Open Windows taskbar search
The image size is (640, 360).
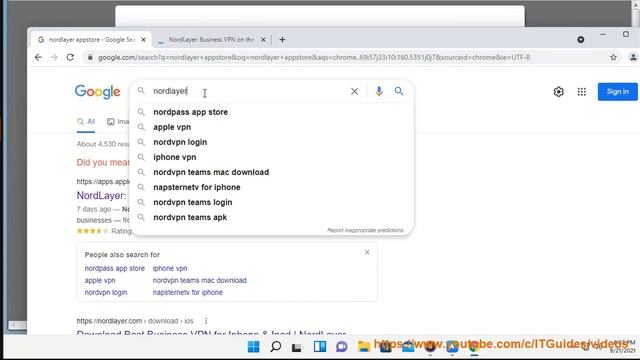pyautogui.click(x=276, y=347)
